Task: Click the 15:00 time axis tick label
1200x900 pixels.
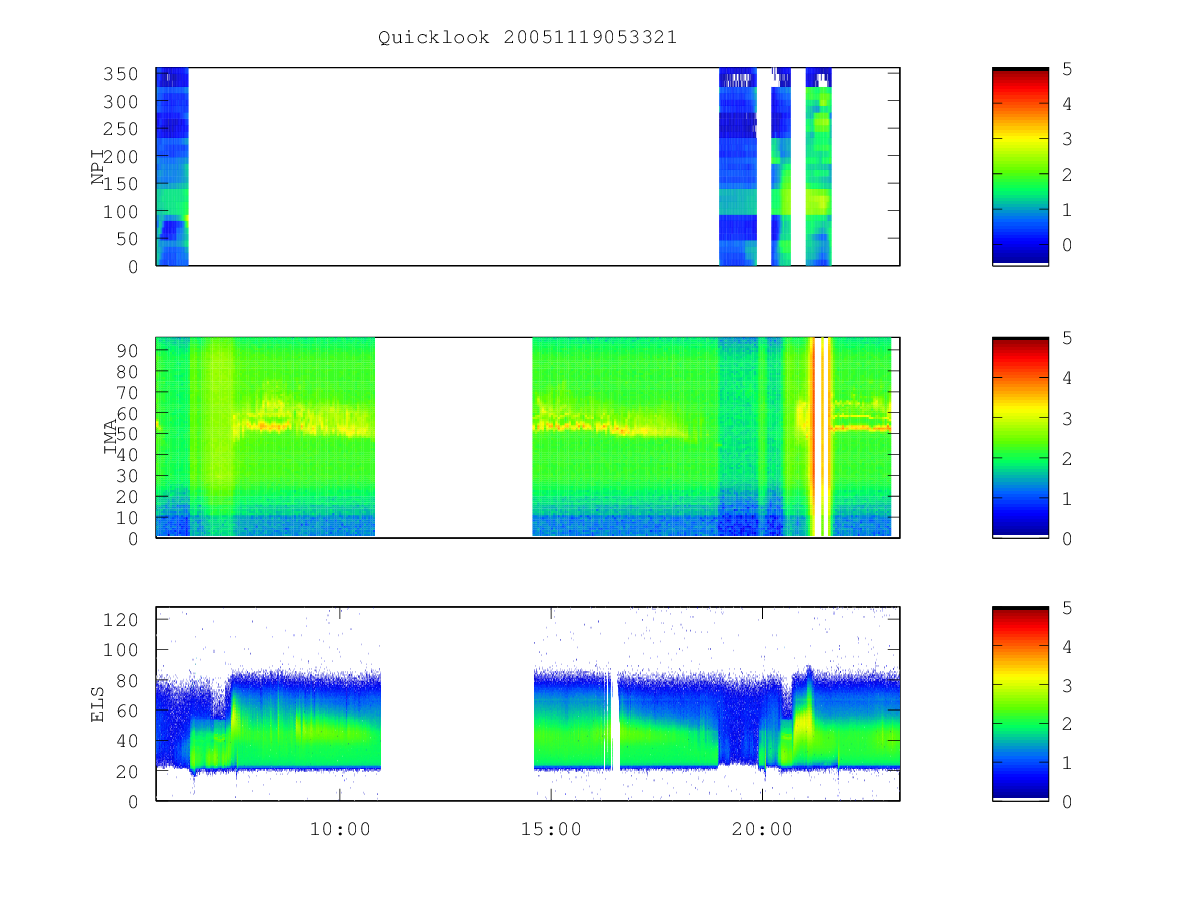Action: (552, 829)
